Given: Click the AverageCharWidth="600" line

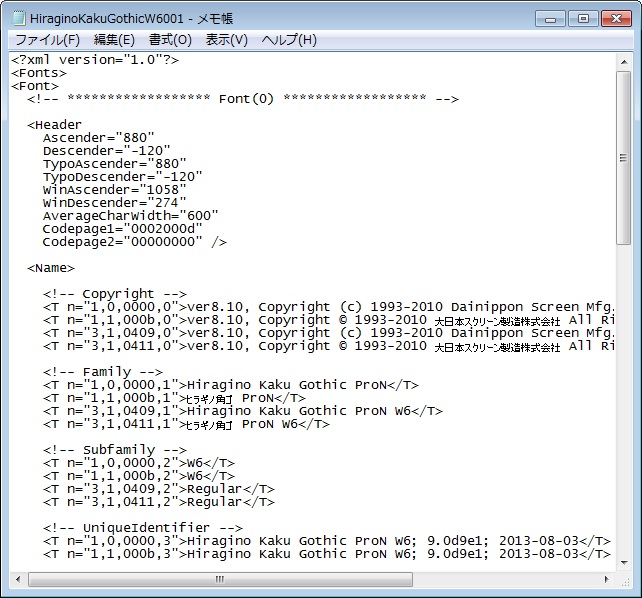Looking at the screenshot, I should (131, 216).
